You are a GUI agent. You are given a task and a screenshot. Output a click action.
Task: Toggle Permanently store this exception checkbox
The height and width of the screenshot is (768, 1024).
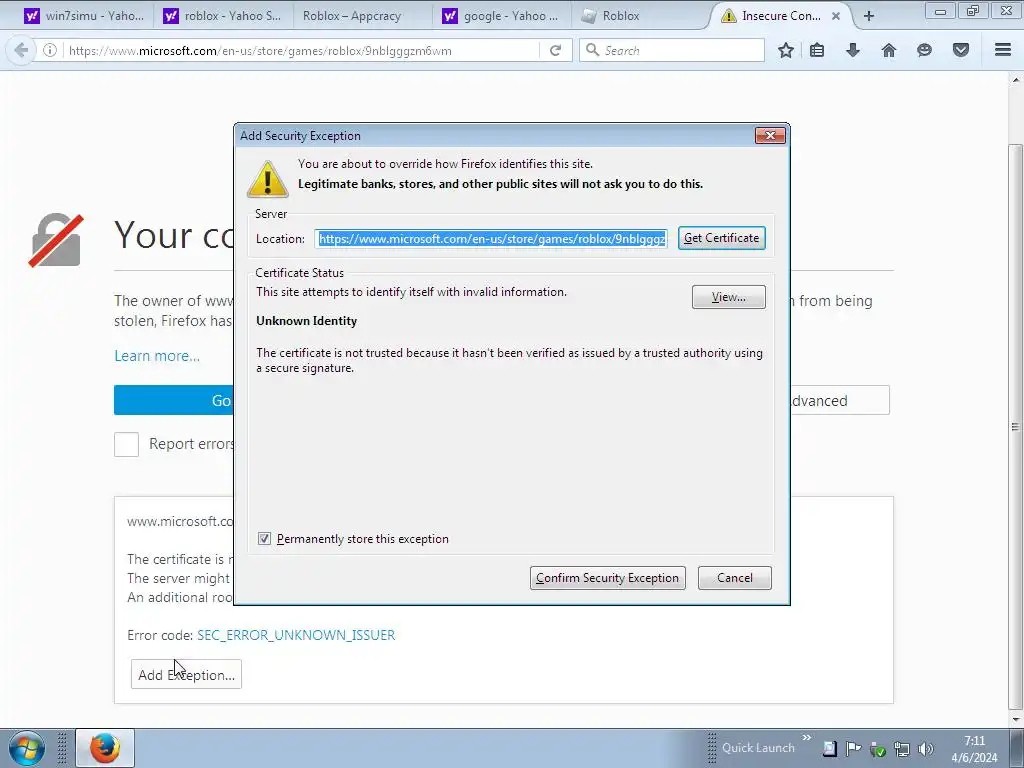click(264, 538)
